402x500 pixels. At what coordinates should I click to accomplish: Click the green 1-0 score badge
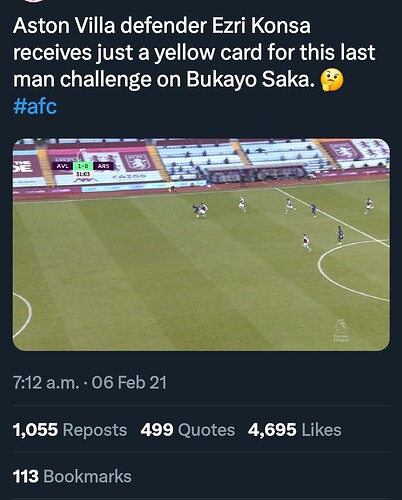(x=83, y=166)
